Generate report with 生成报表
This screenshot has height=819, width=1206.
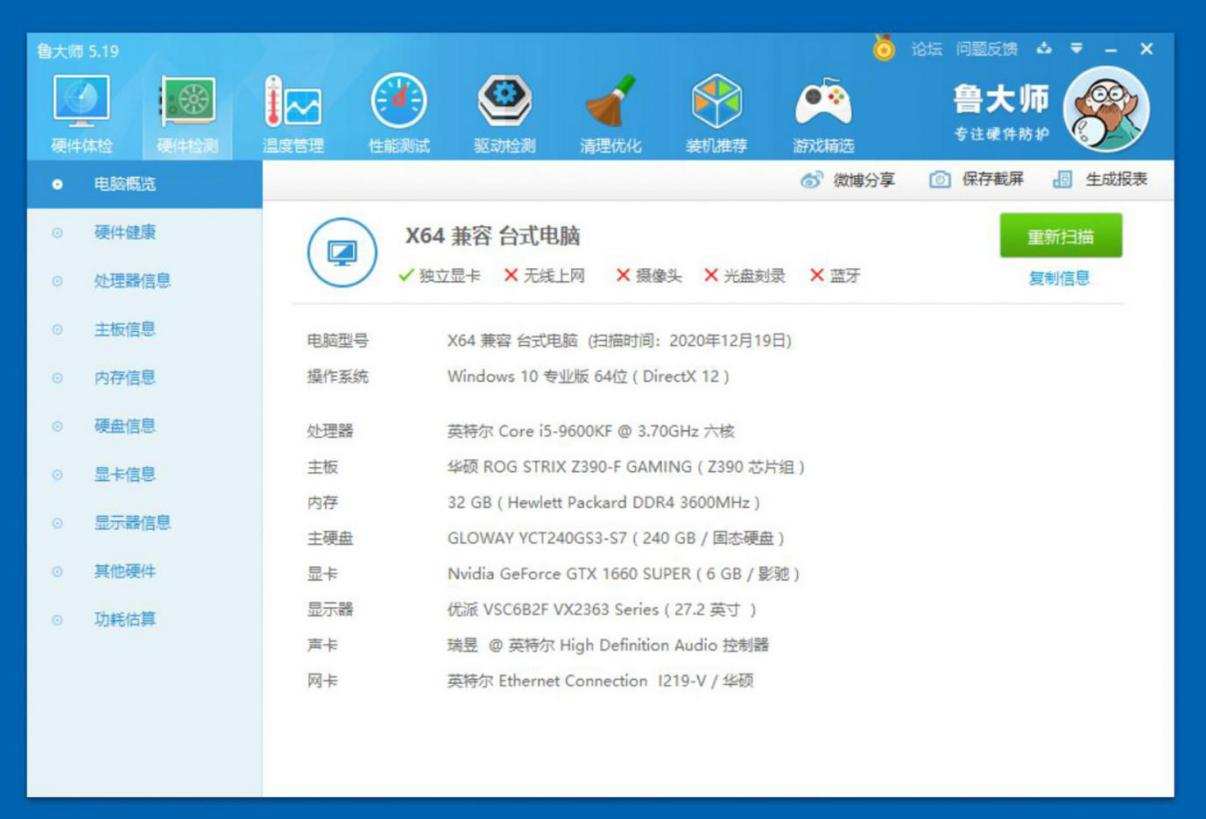[1100, 180]
